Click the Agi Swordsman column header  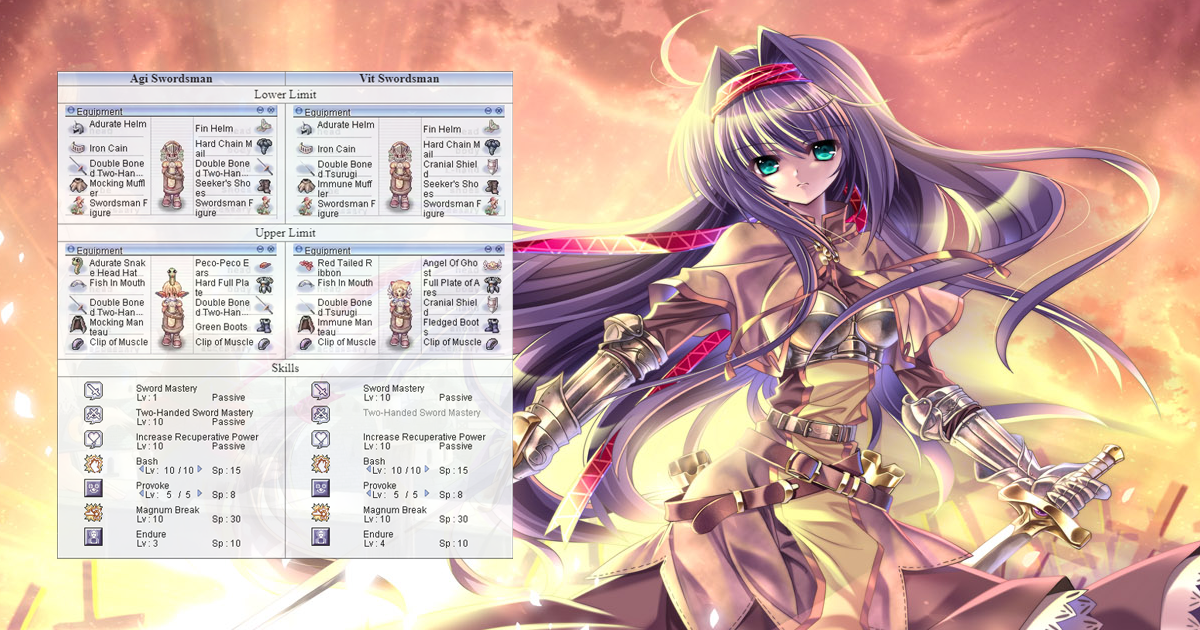point(171,78)
